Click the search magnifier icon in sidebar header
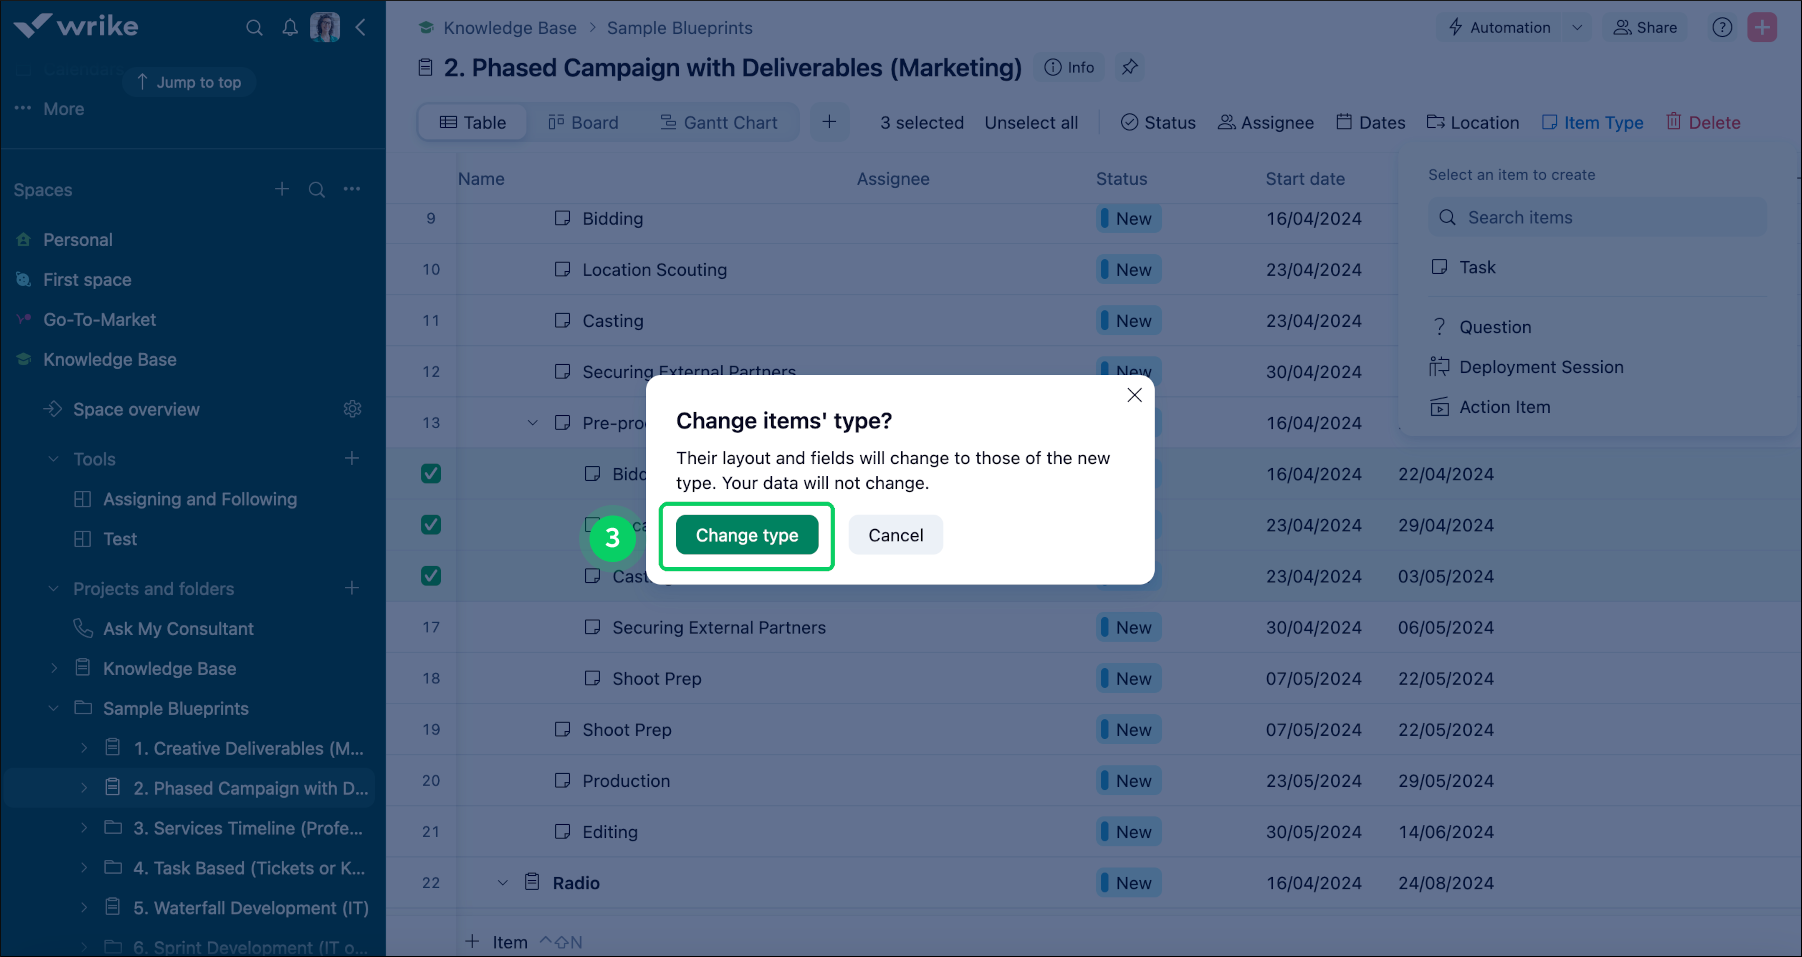The image size is (1802, 957). pyautogui.click(x=255, y=28)
